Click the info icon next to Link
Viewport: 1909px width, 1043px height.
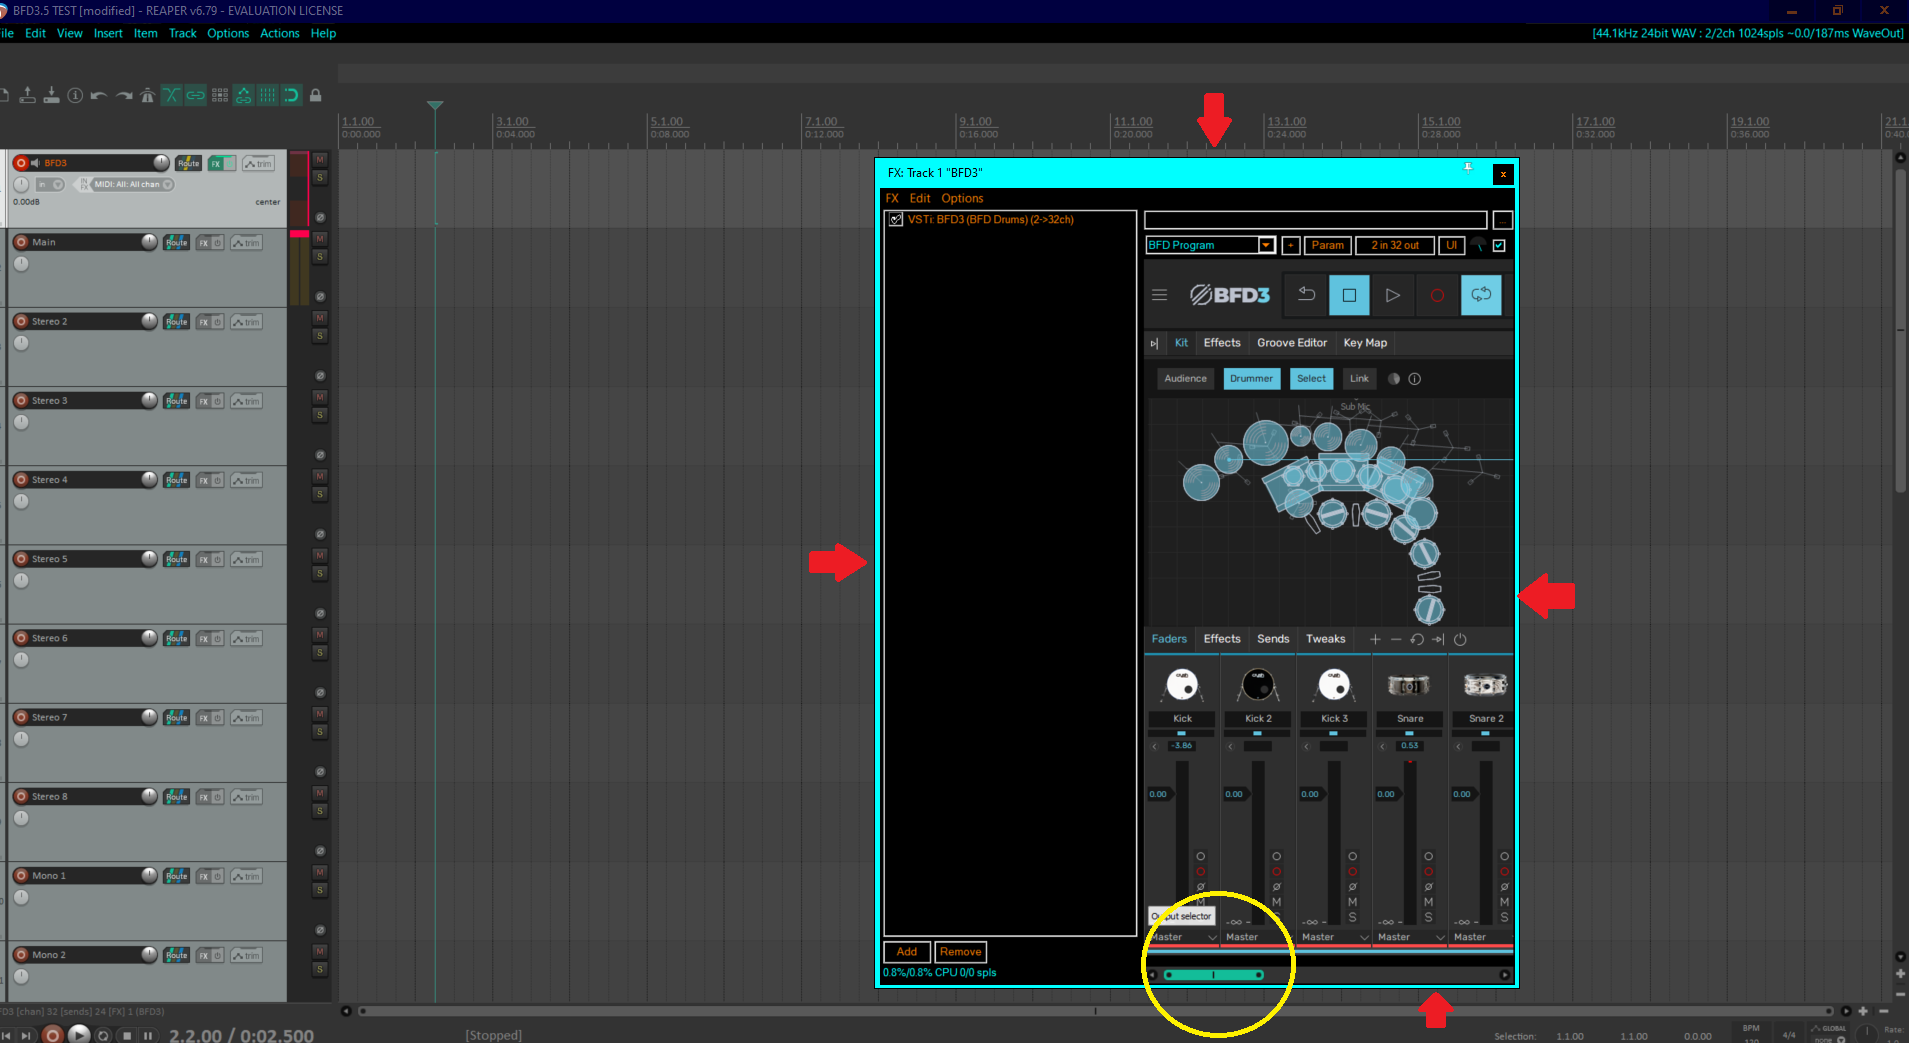1414,379
